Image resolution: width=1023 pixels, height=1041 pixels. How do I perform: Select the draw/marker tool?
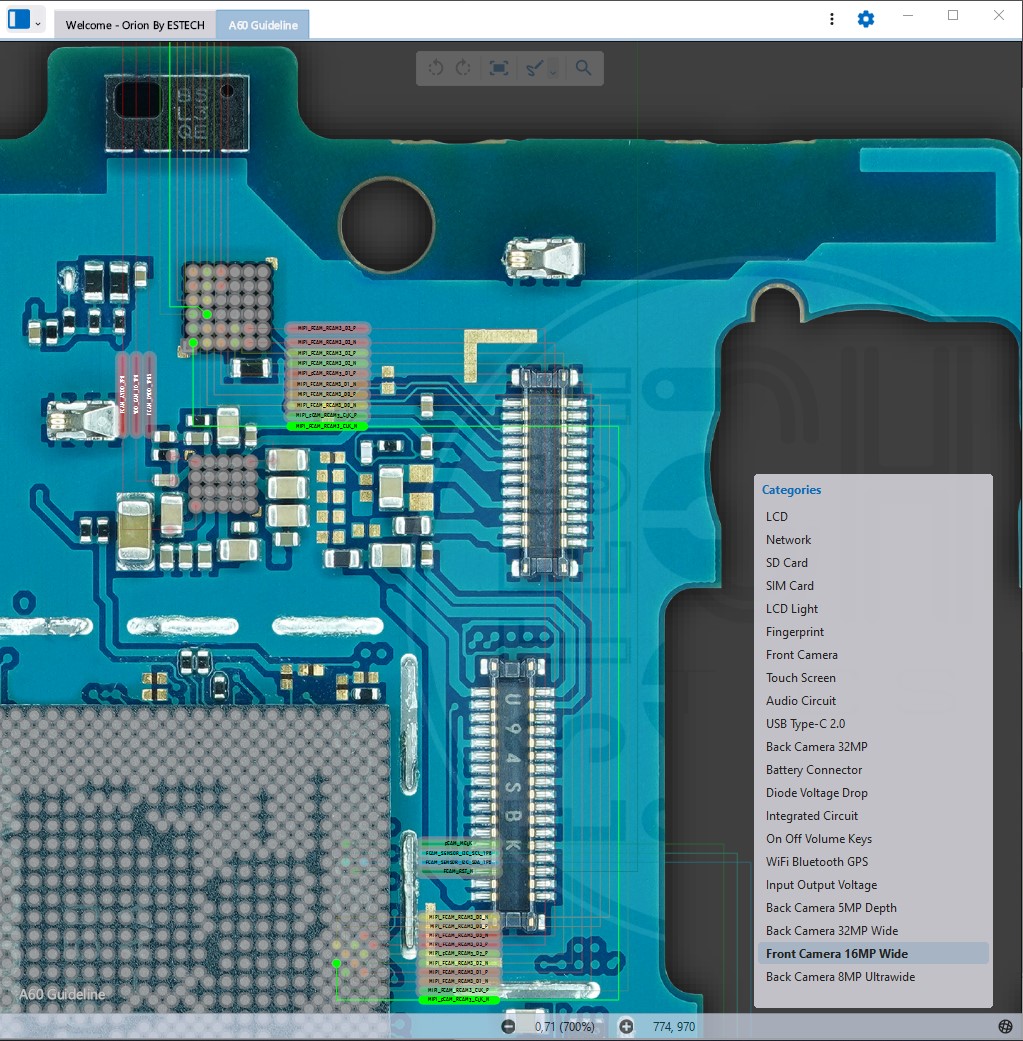pyautogui.click(x=535, y=68)
